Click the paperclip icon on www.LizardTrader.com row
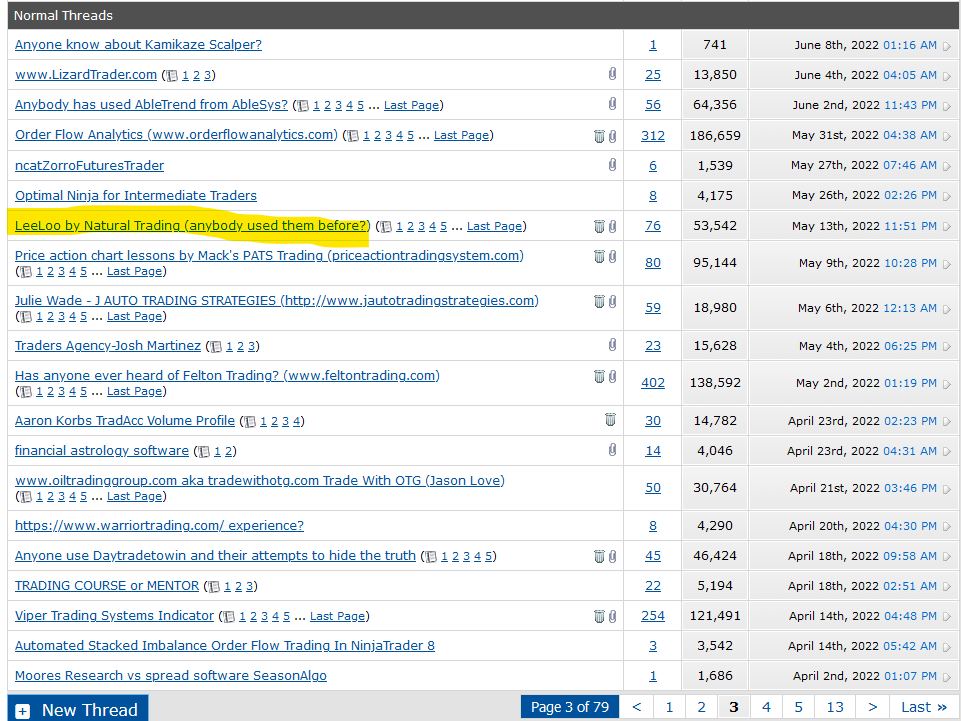The width and height of the screenshot is (961, 721). 612,74
